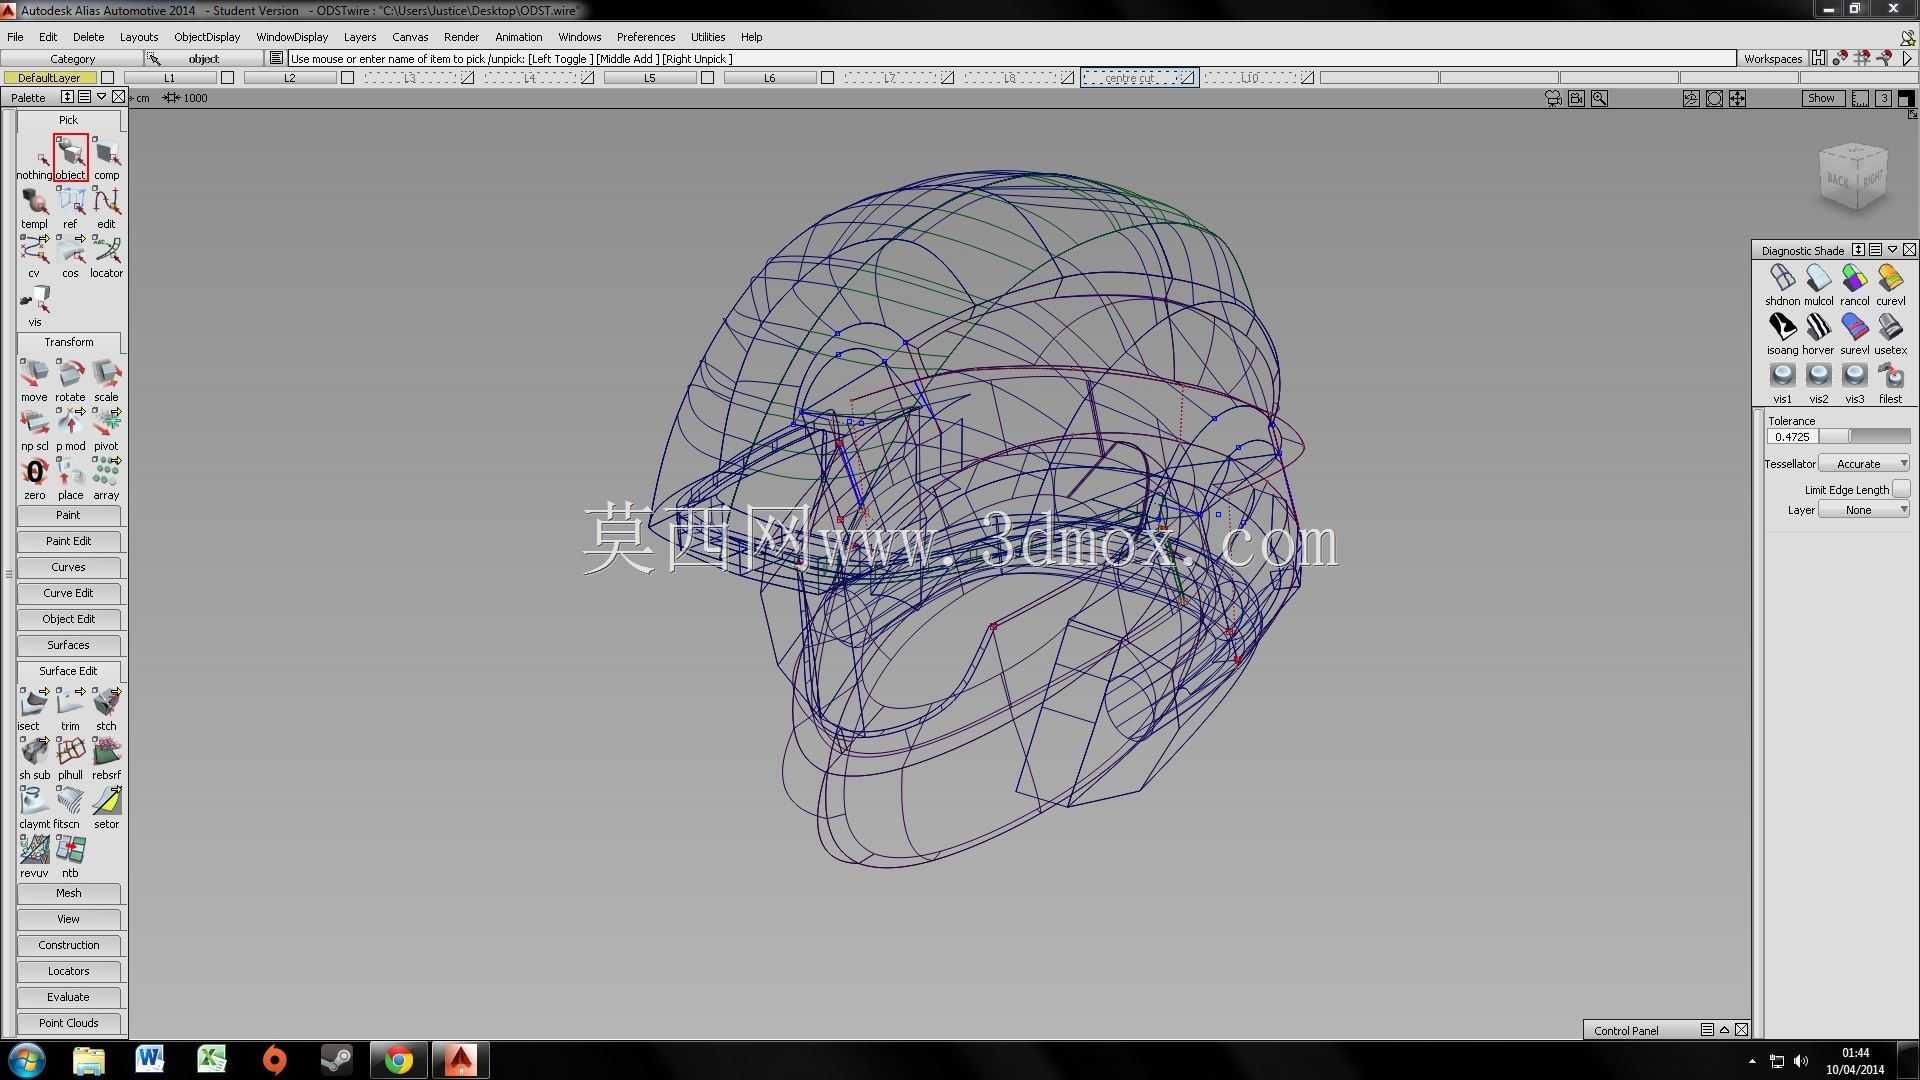The height and width of the screenshot is (1080, 1920).
Task: Collapse the Surface Edit shelf header
Action: click(x=69, y=671)
